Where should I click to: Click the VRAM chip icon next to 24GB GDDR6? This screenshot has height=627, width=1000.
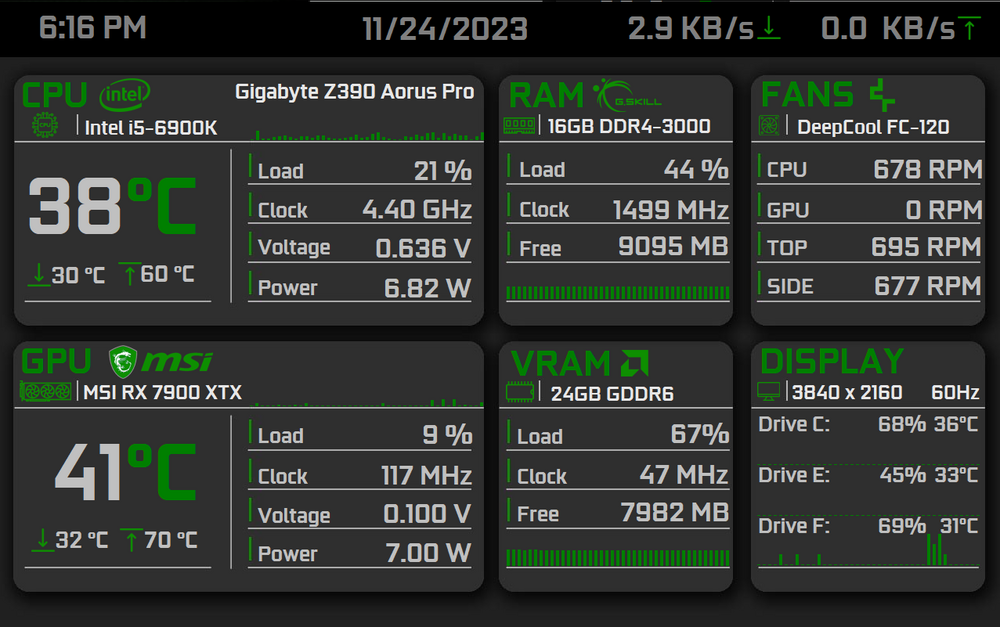520,392
